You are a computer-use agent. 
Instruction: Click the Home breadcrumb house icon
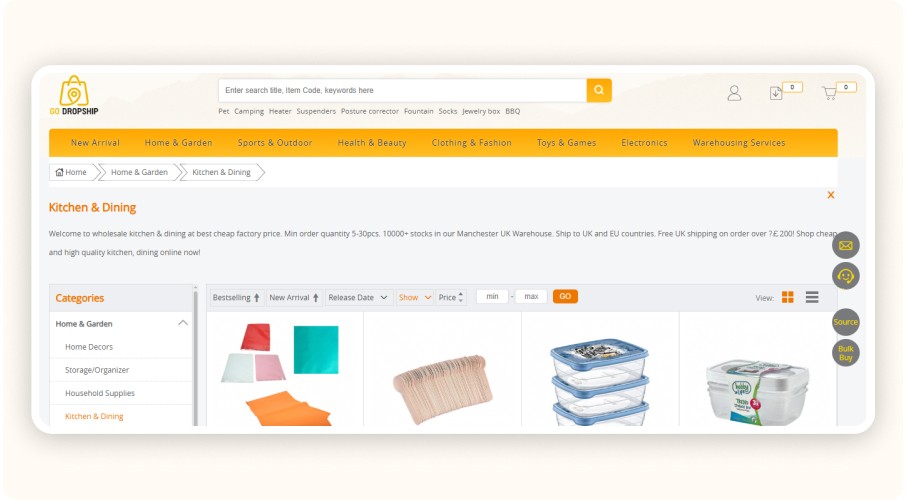point(59,172)
